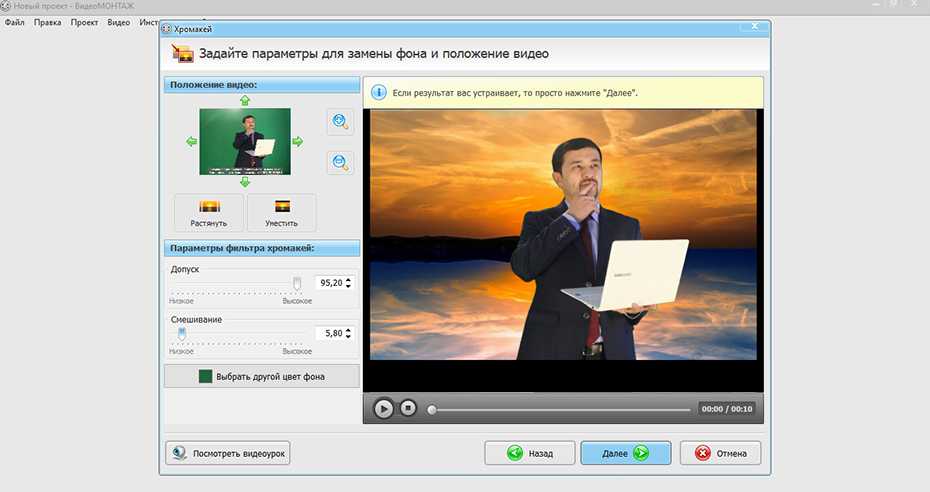Click the Допуск value input field

coord(329,283)
